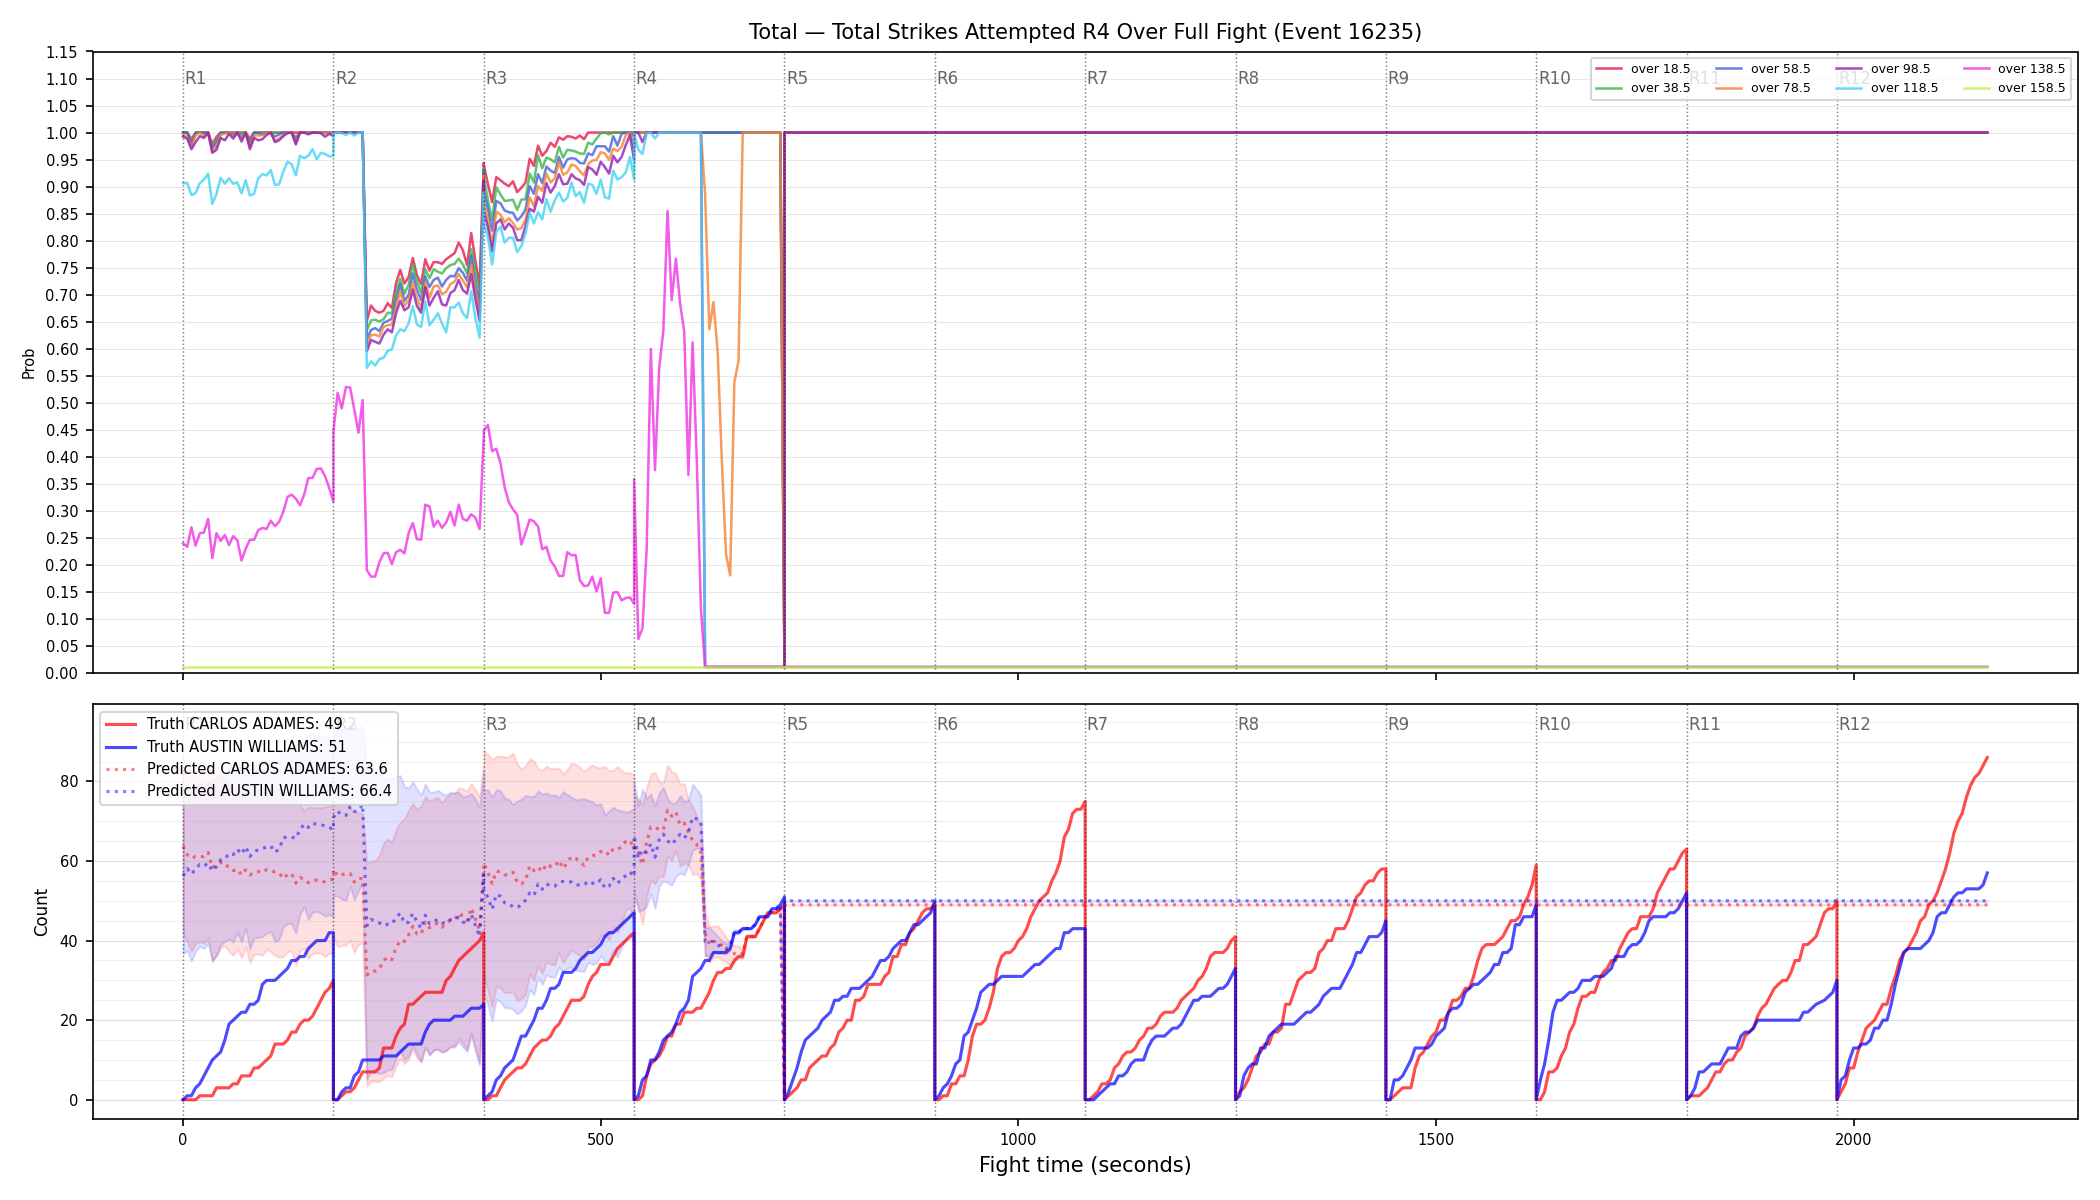Viewport: 2100px width, 1200px height.
Task: Select the magenta 'over 138.5' legend entry
Action: (x=2014, y=69)
